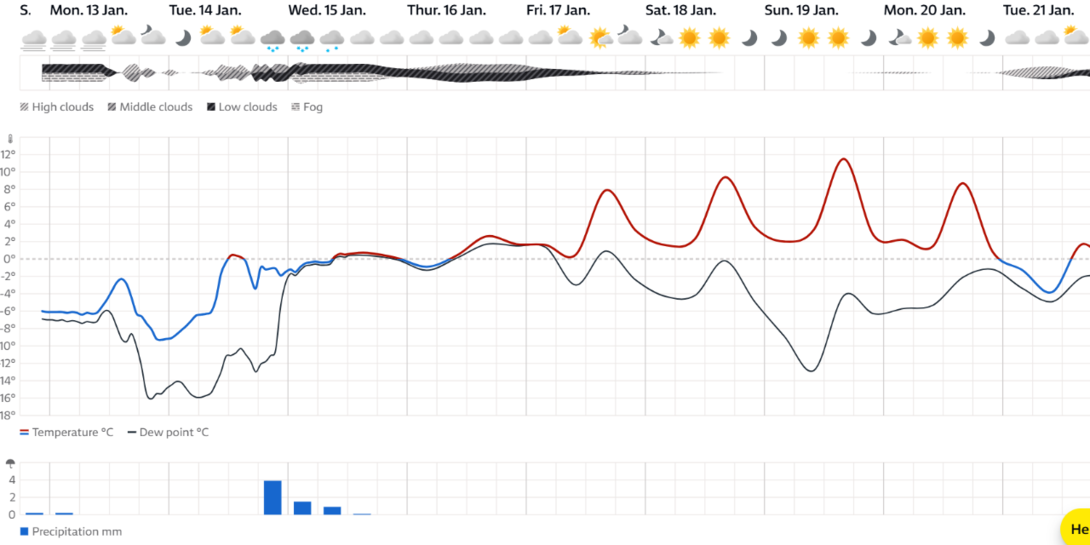Click the crescent moon icon before Tue. 14 Jan.
The image size is (1090, 545).
point(183,38)
